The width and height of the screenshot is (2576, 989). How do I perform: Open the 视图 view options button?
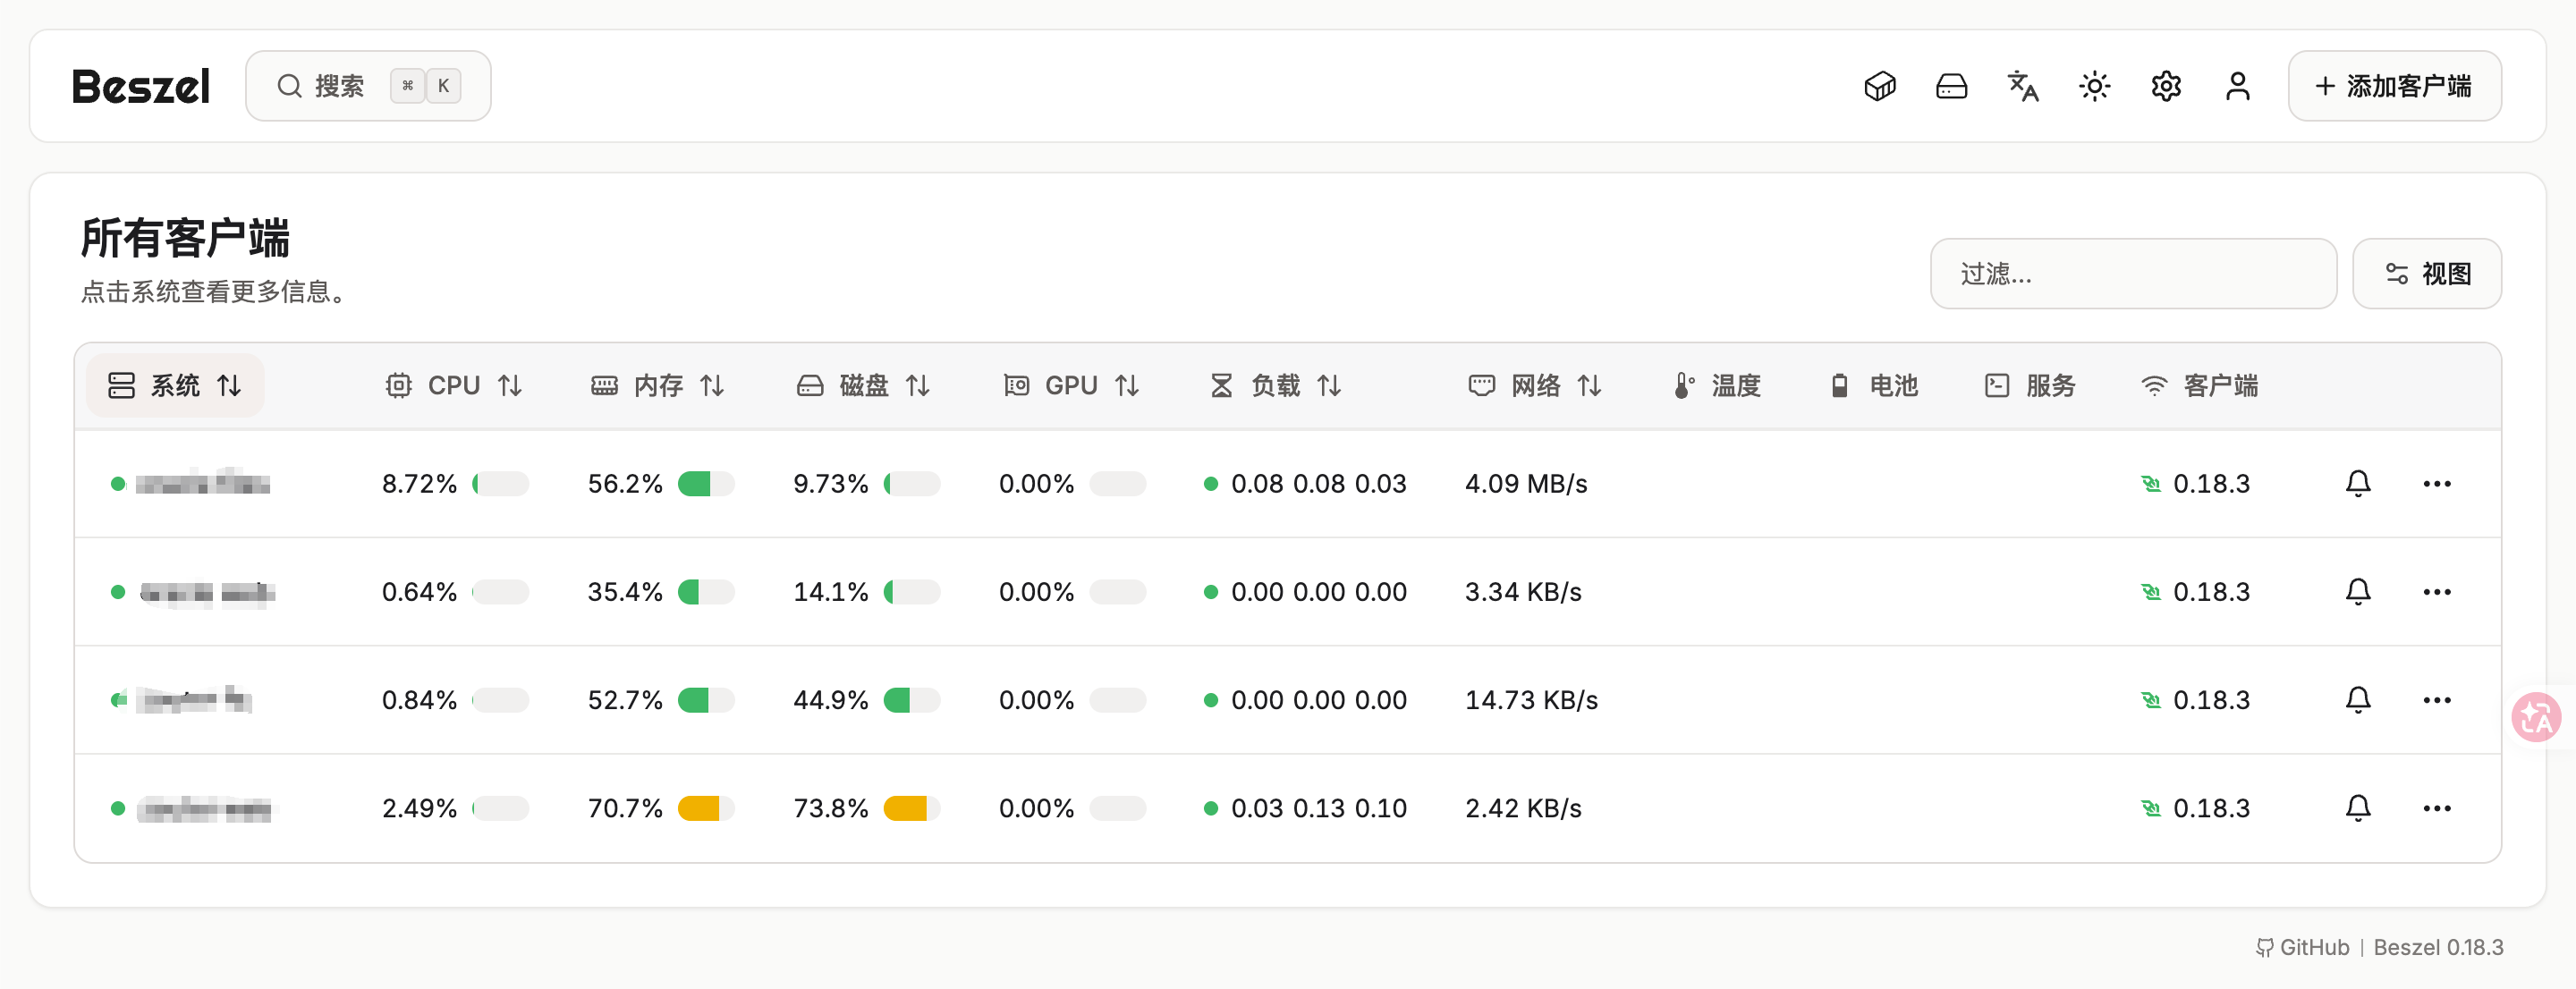[2426, 274]
